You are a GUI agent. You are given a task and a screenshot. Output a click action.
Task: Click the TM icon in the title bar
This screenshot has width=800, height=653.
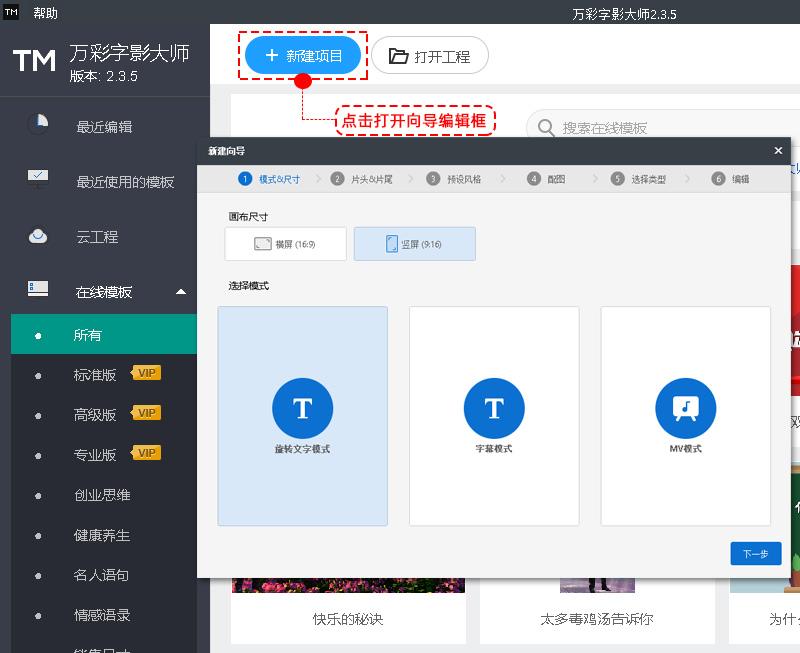tap(10, 13)
